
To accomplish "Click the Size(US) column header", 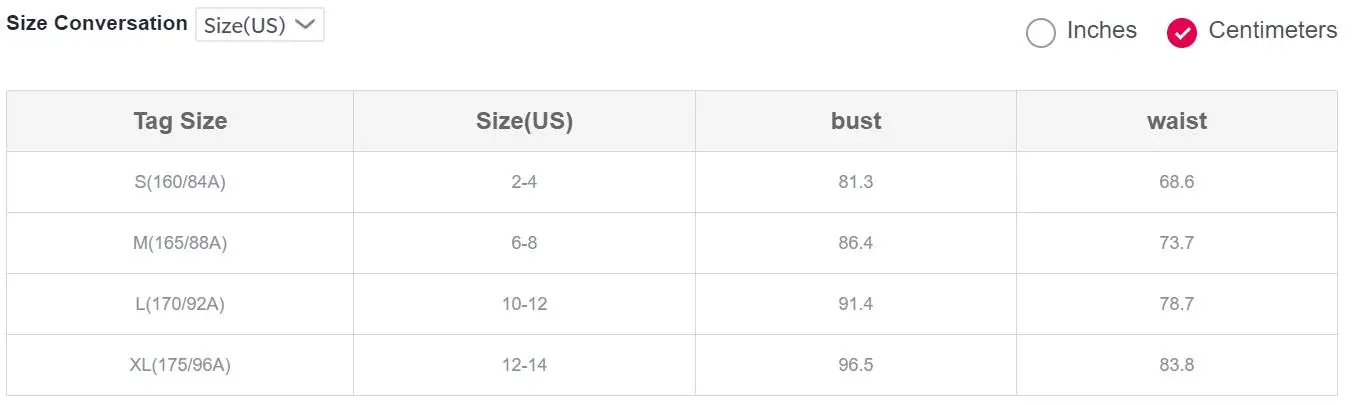I will (x=524, y=121).
